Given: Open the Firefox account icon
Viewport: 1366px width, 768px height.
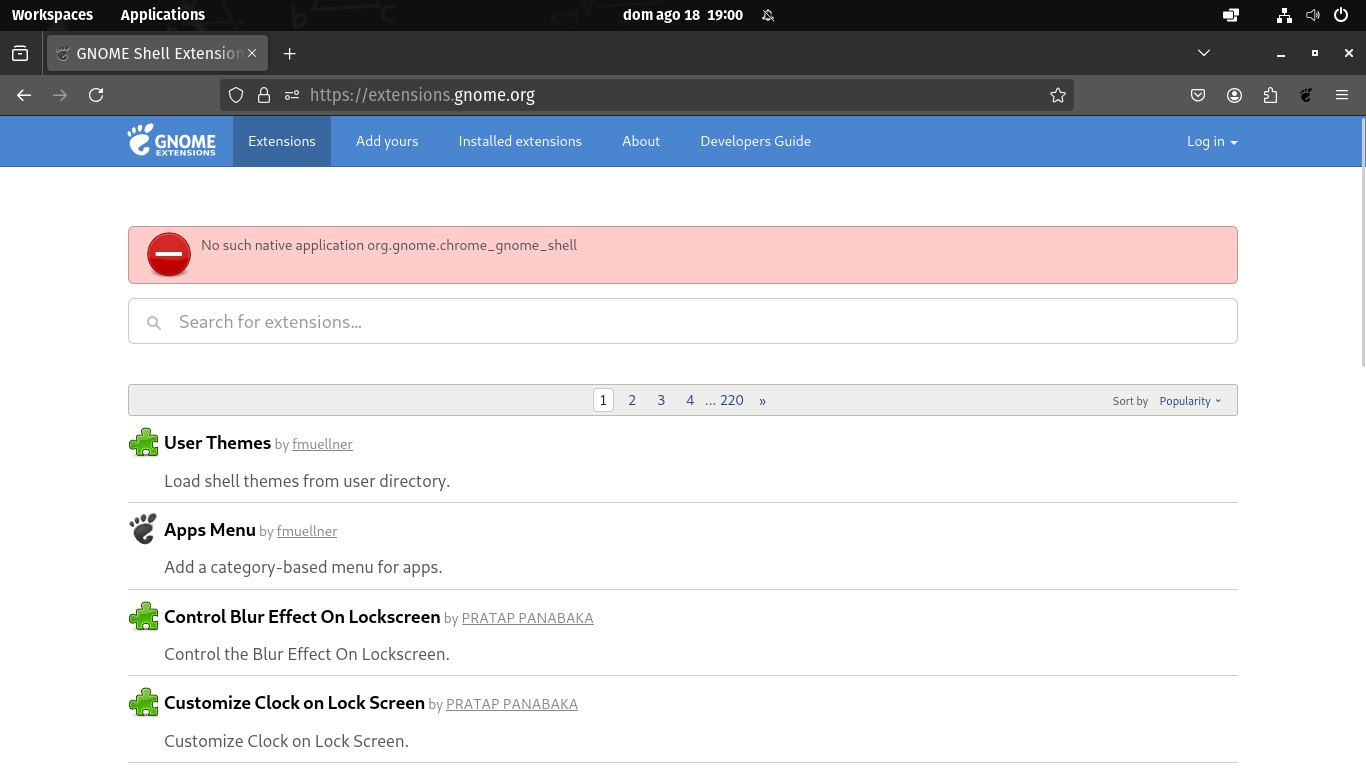Looking at the screenshot, I should coord(1234,95).
